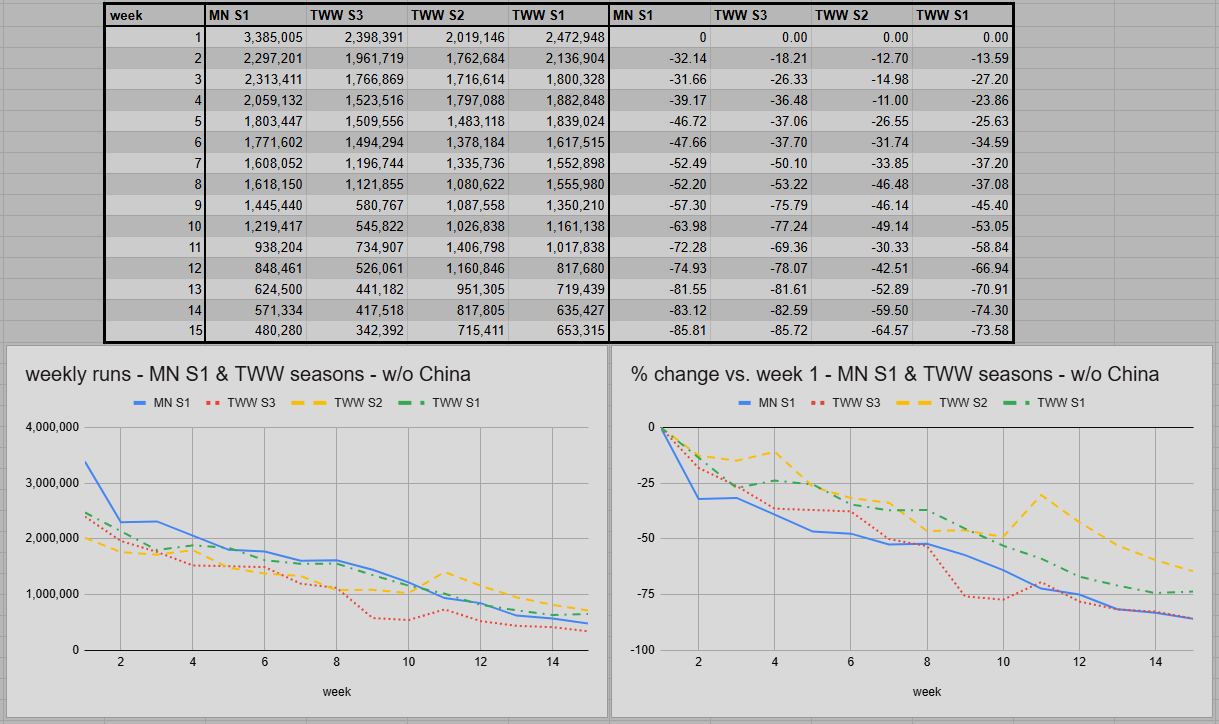Select the first 'TWW S3' column header
This screenshot has height=724, width=1219.
[357, 16]
